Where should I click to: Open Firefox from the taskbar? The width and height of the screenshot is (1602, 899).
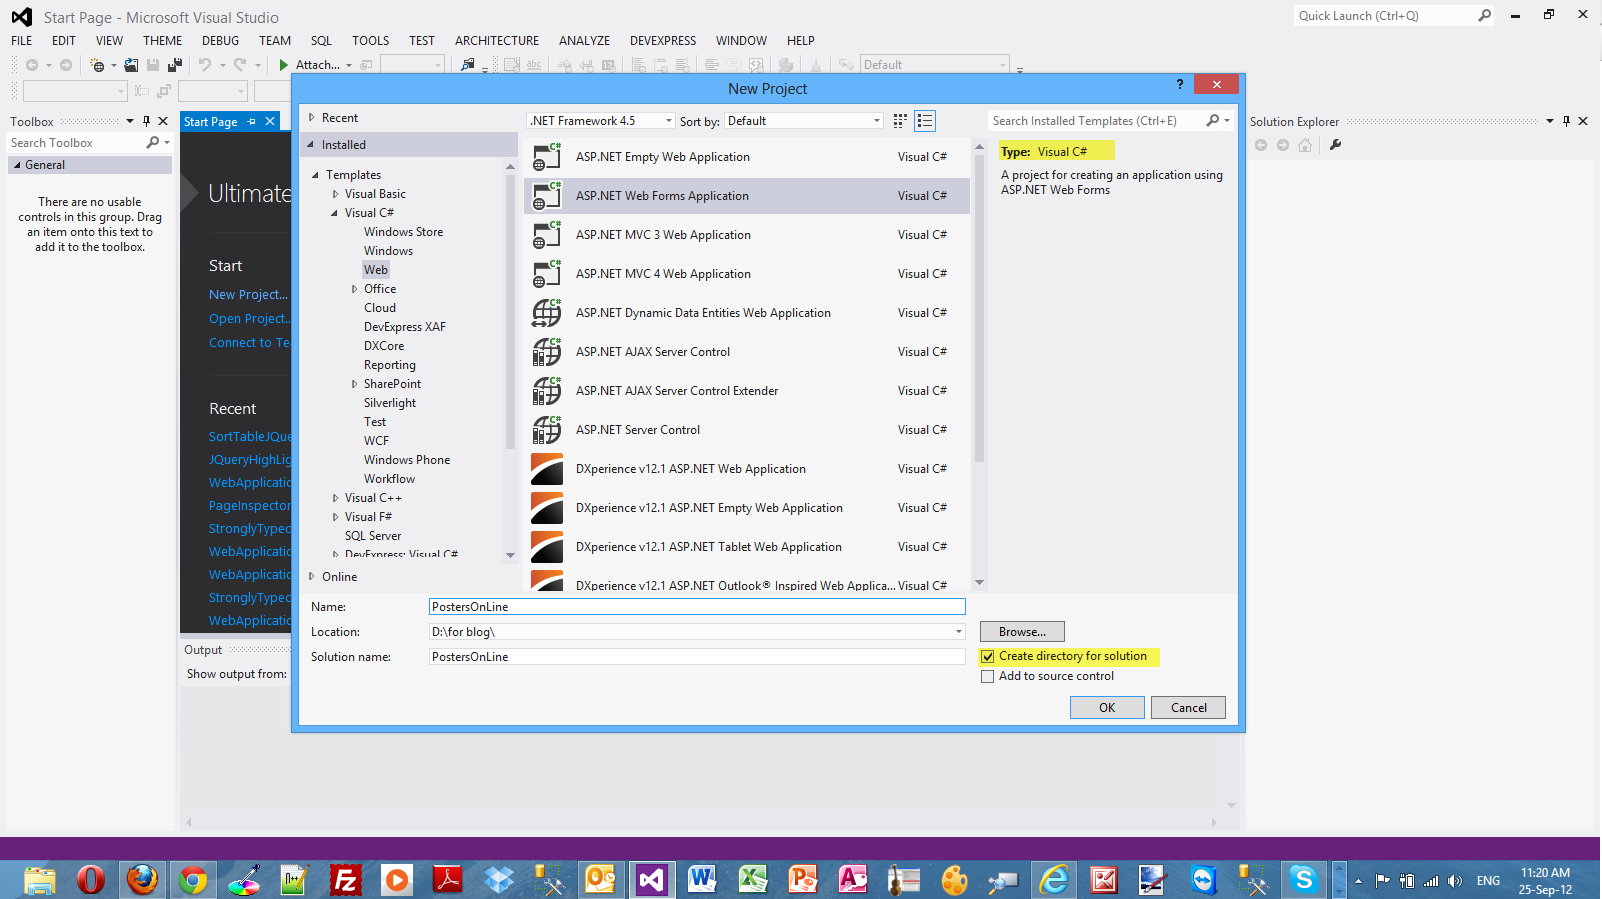pyautogui.click(x=142, y=880)
